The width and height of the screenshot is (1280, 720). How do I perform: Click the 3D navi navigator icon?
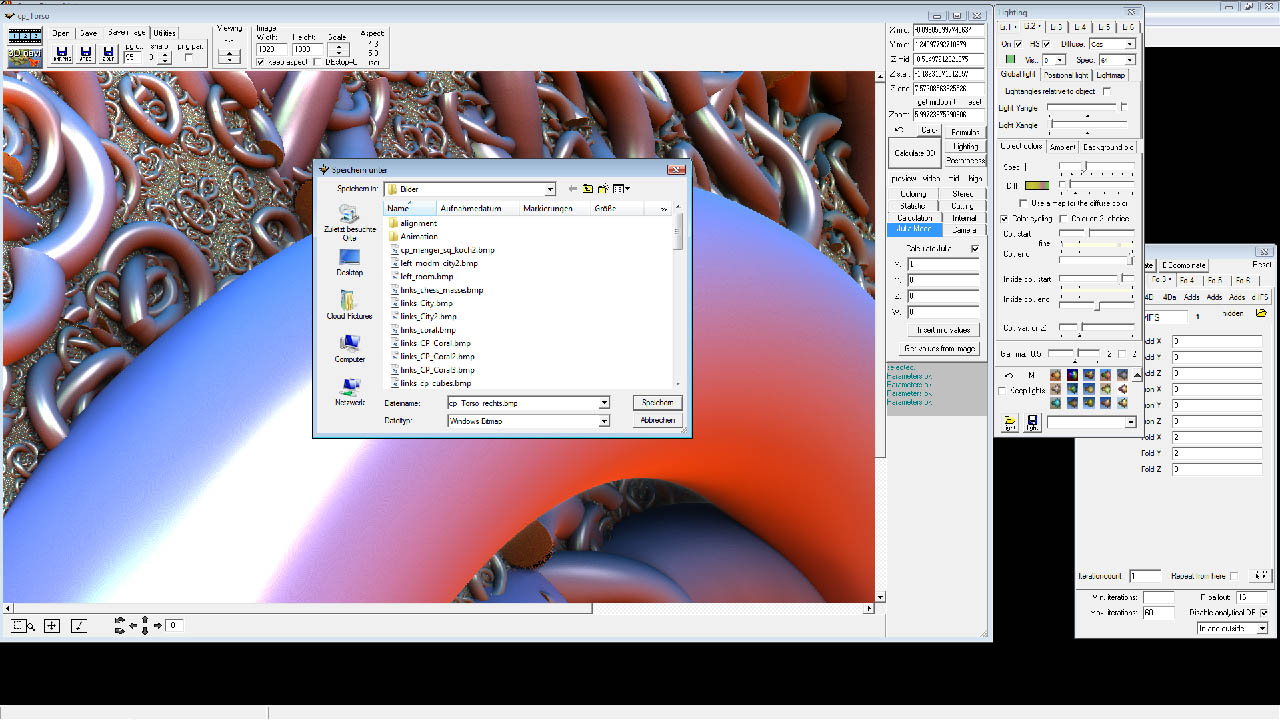(24, 56)
